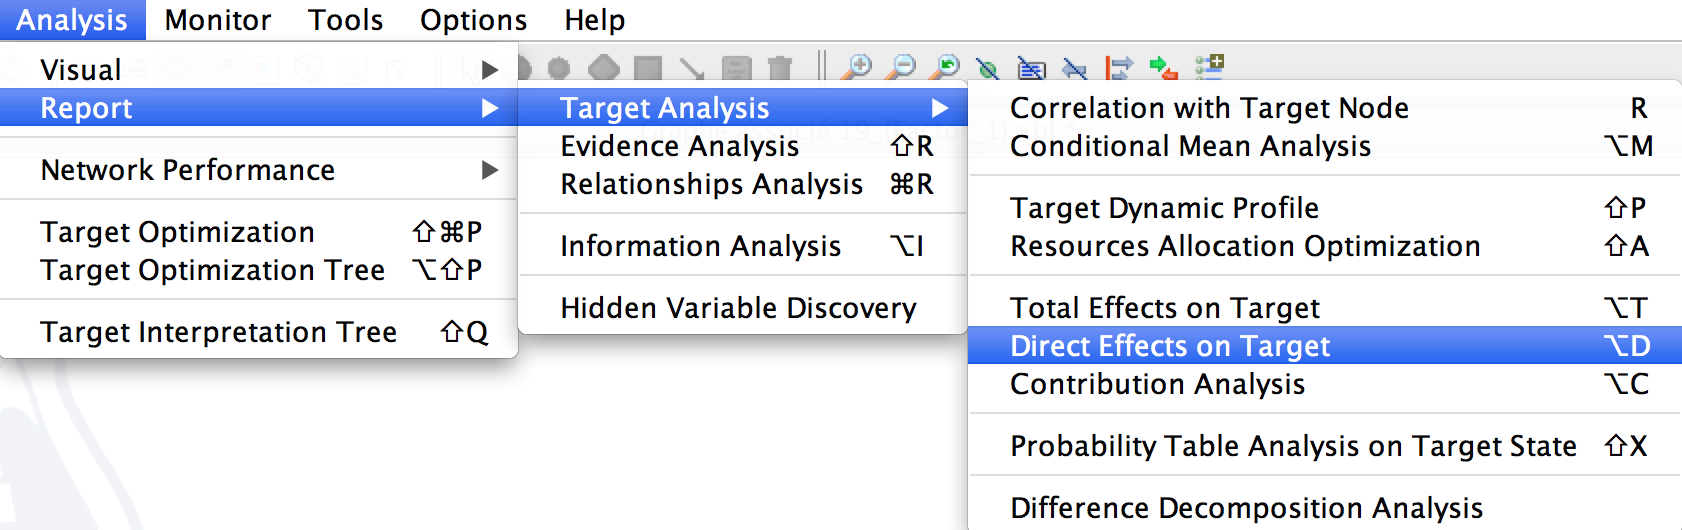
Task: Click the crossed-out arc arrow icon
Action: click(x=1075, y=68)
